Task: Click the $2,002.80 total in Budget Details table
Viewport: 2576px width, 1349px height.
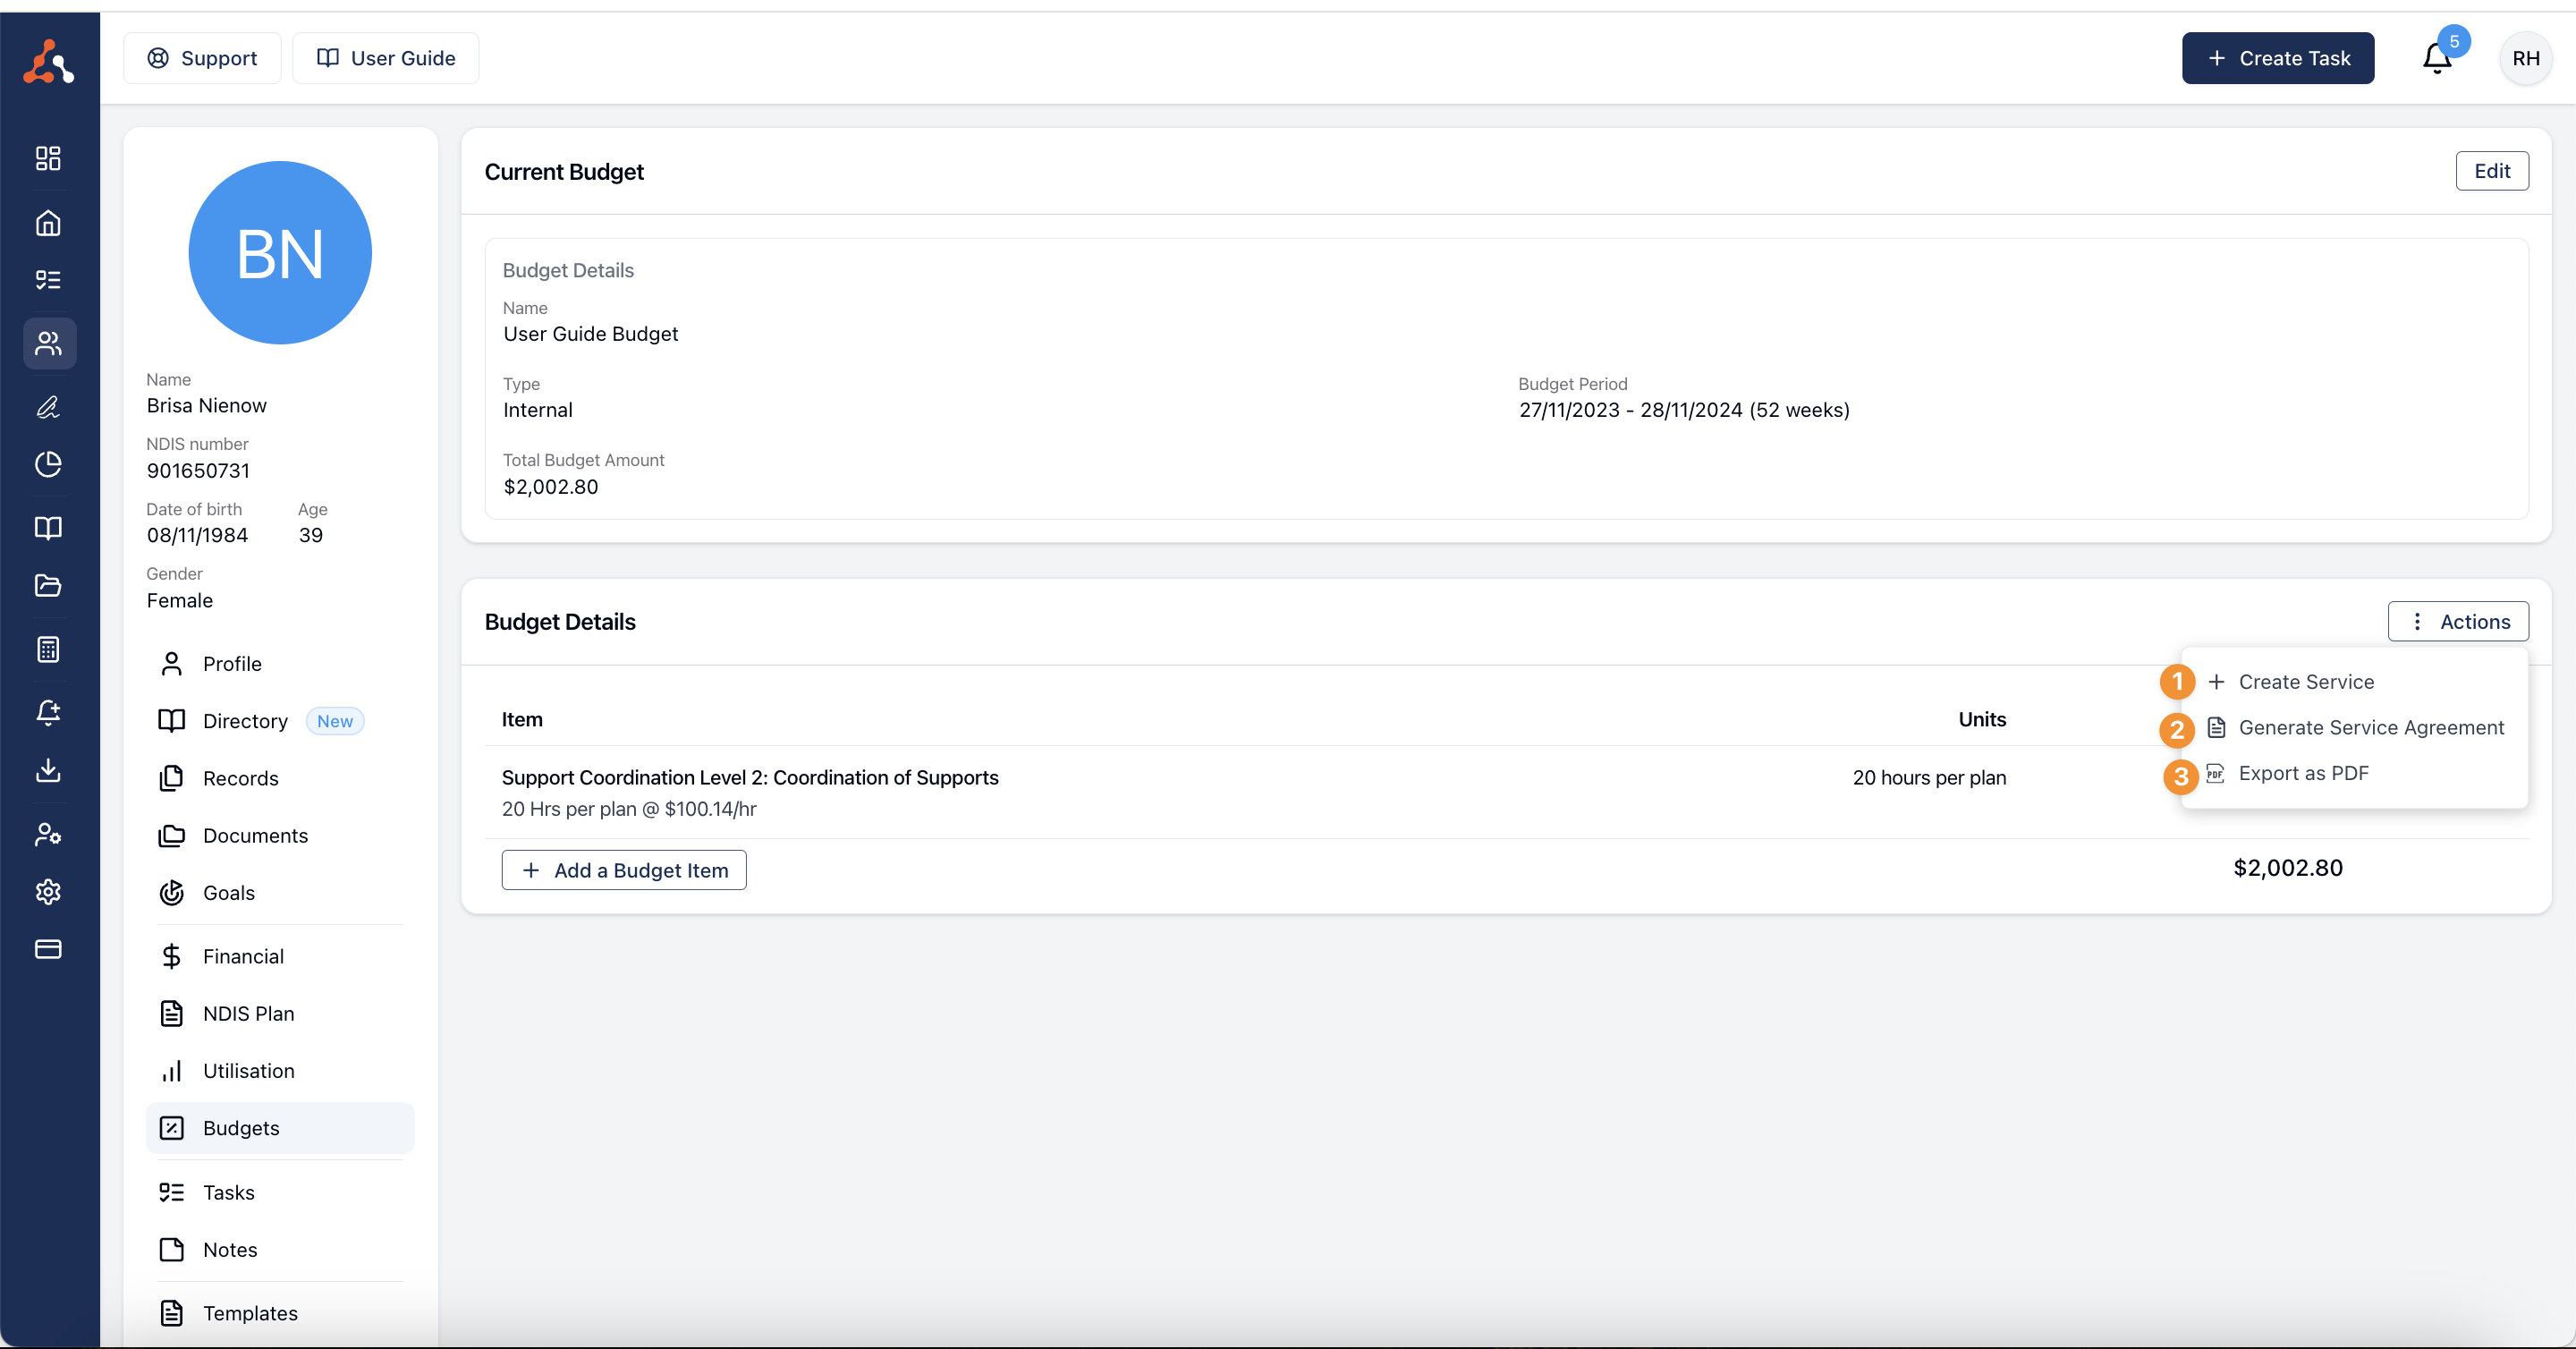Action: (2288, 868)
